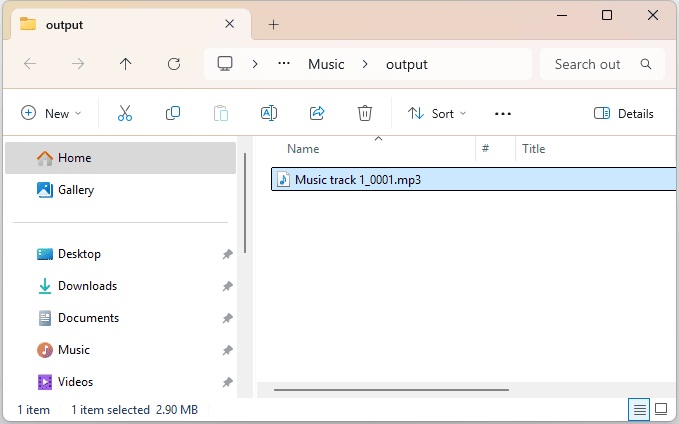Click the Rename icon in toolbar

(x=269, y=114)
